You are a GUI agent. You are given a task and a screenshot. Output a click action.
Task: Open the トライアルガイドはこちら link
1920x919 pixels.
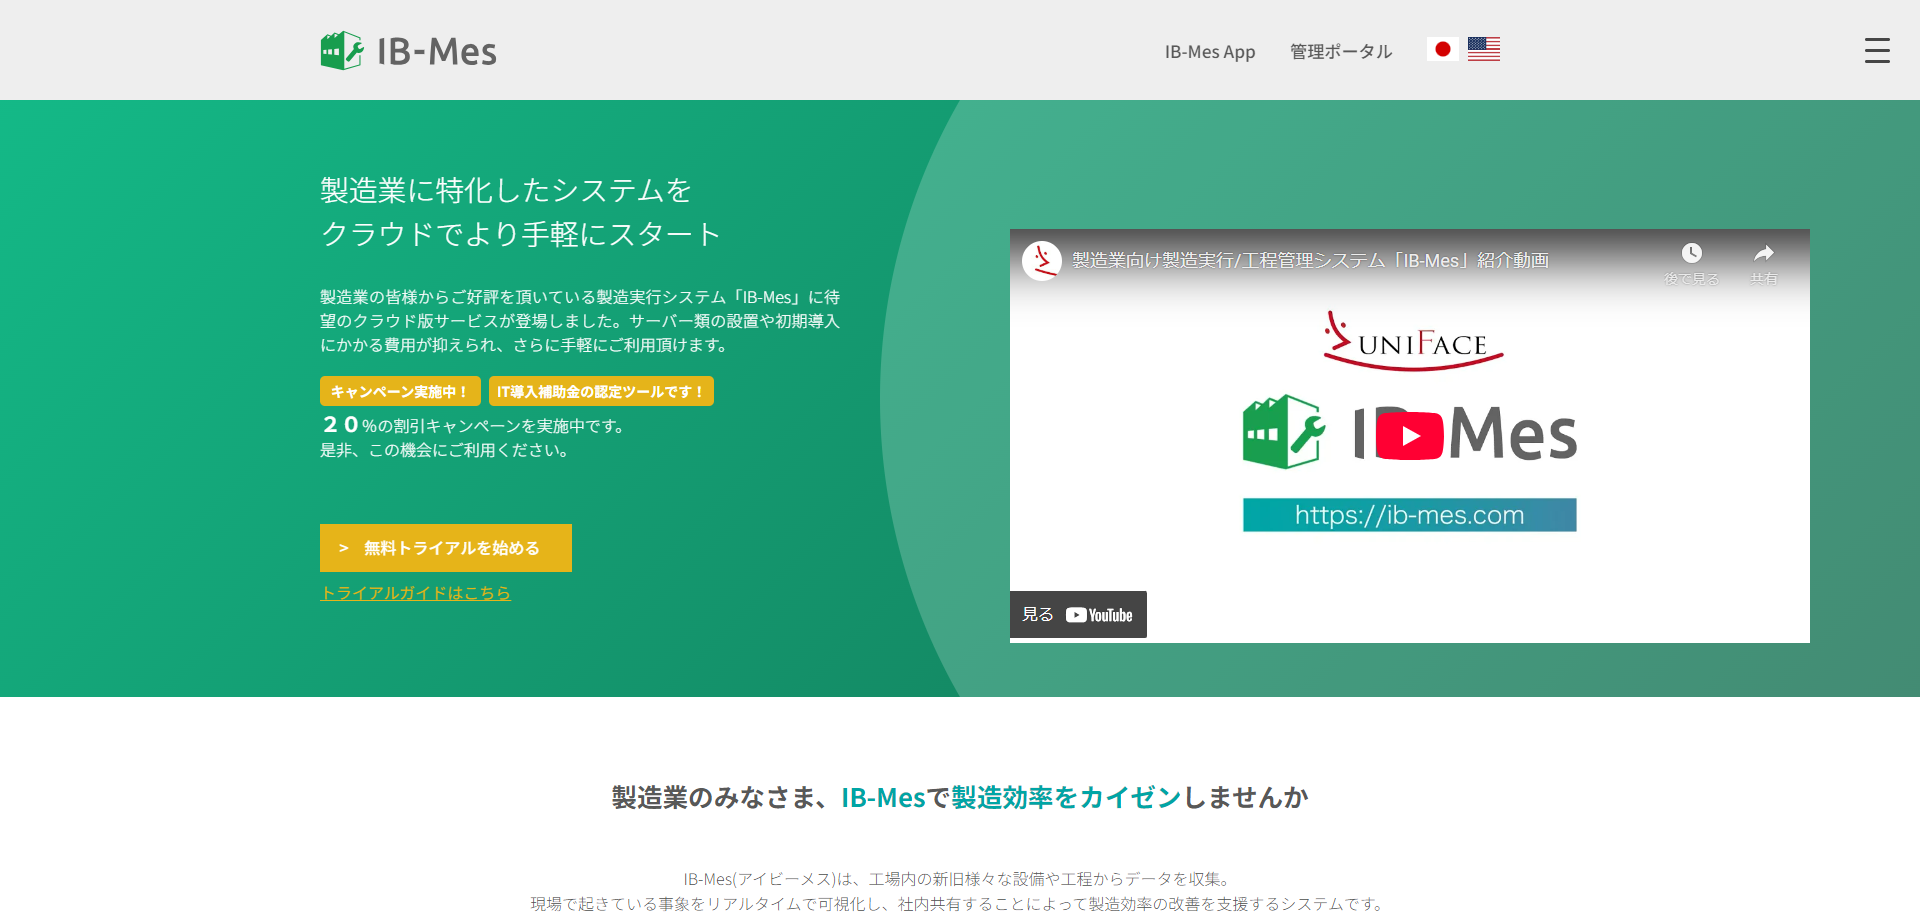(x=415, y=593)
